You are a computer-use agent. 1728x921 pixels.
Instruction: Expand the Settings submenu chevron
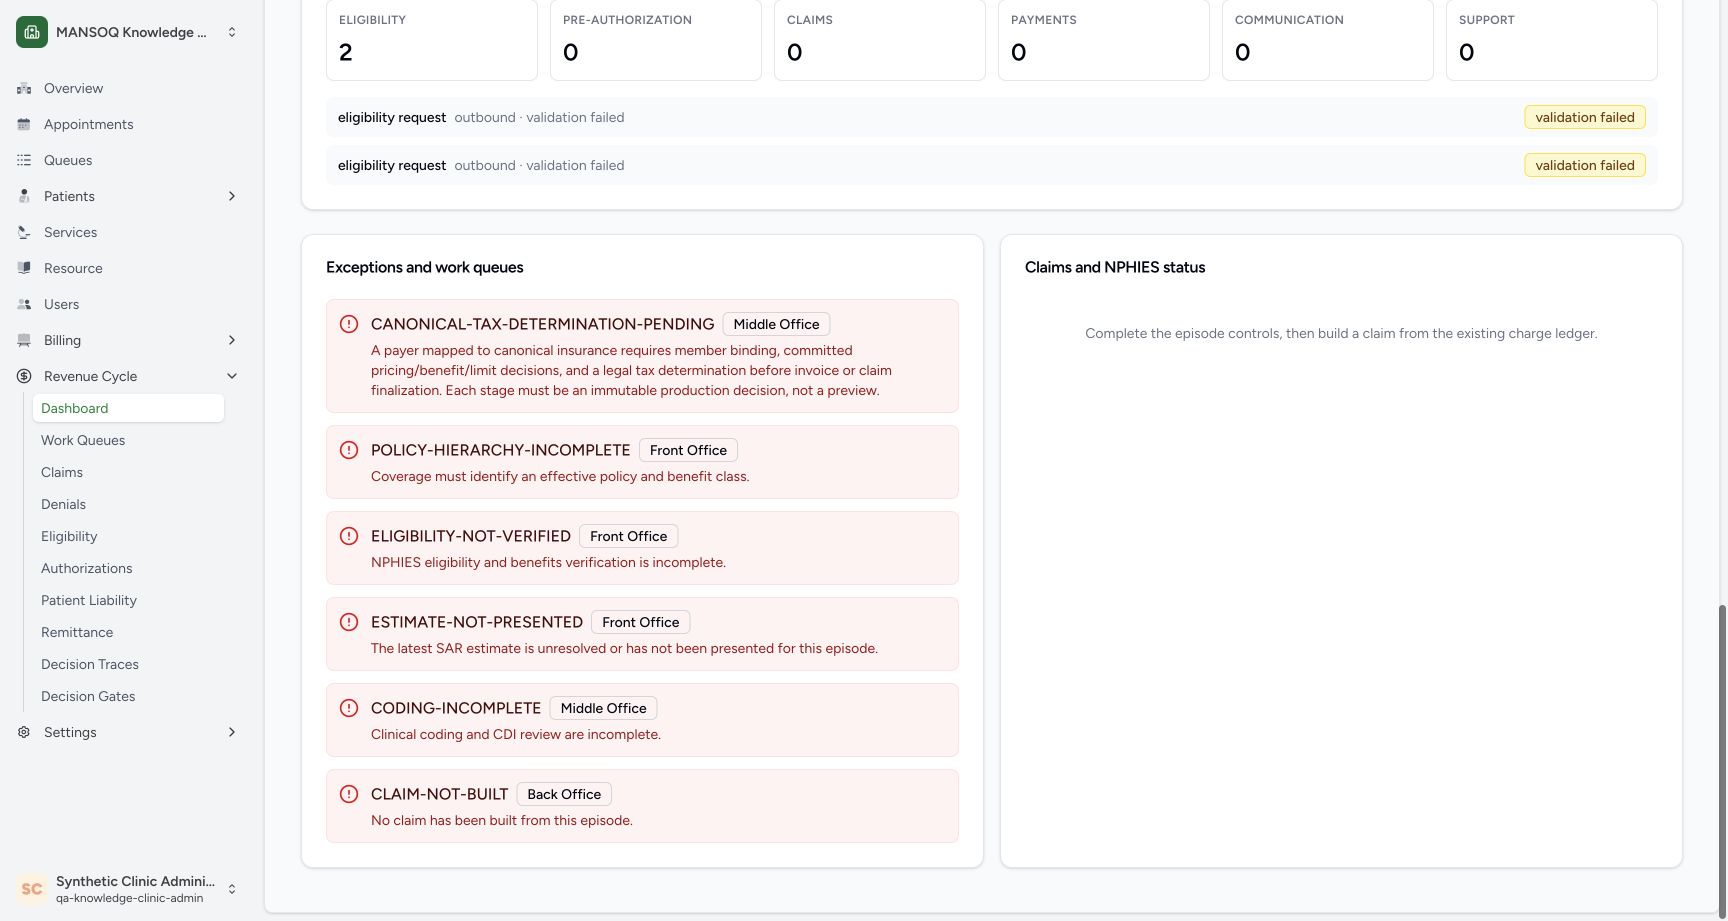232,732
